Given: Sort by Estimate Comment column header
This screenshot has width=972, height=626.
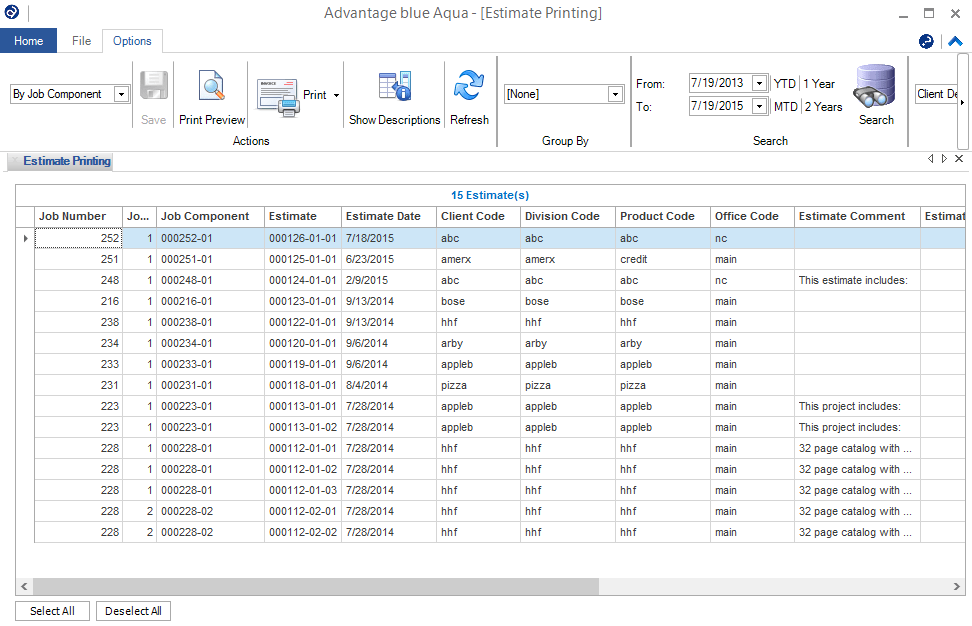Looking at the screenshot, I should [857, 216].
